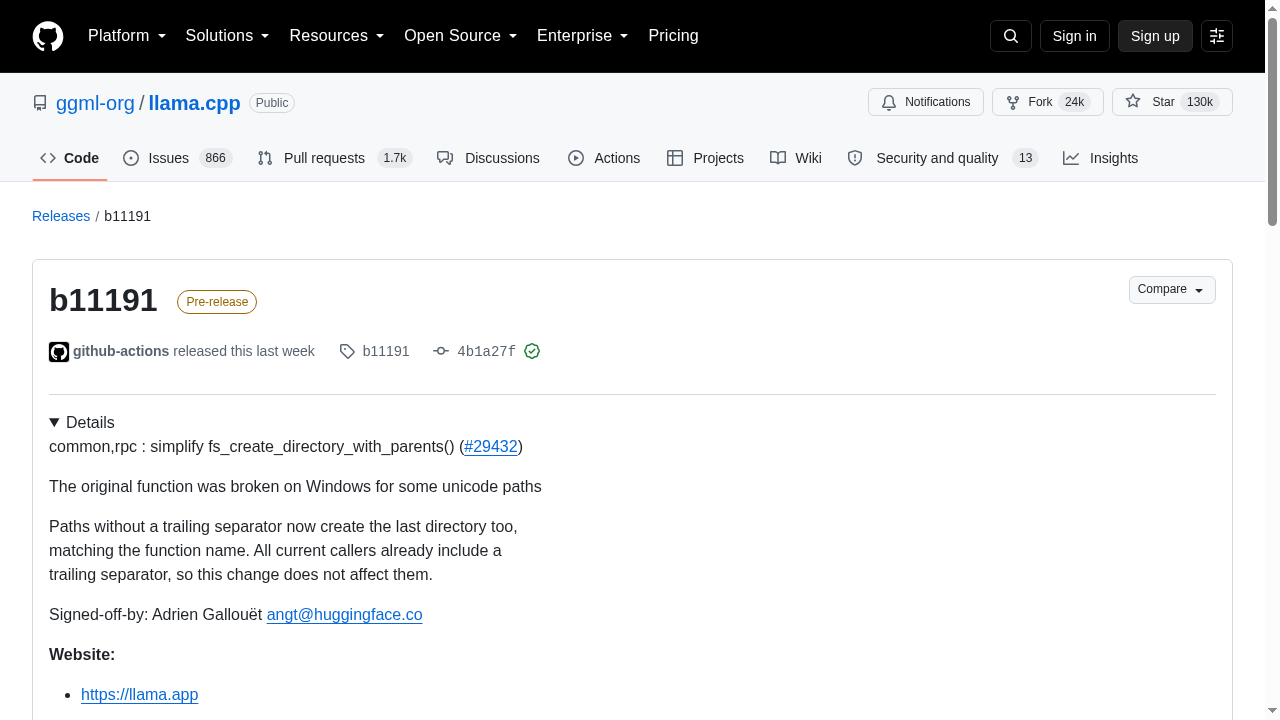Open the Resources dropdown
The image size is (1280, 720).
(x=337, y=36)
